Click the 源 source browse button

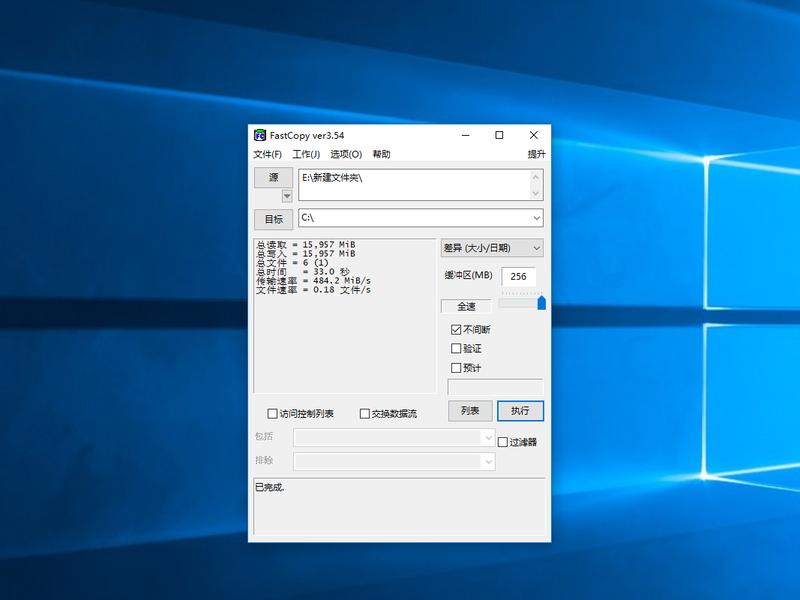pos(273,176)
